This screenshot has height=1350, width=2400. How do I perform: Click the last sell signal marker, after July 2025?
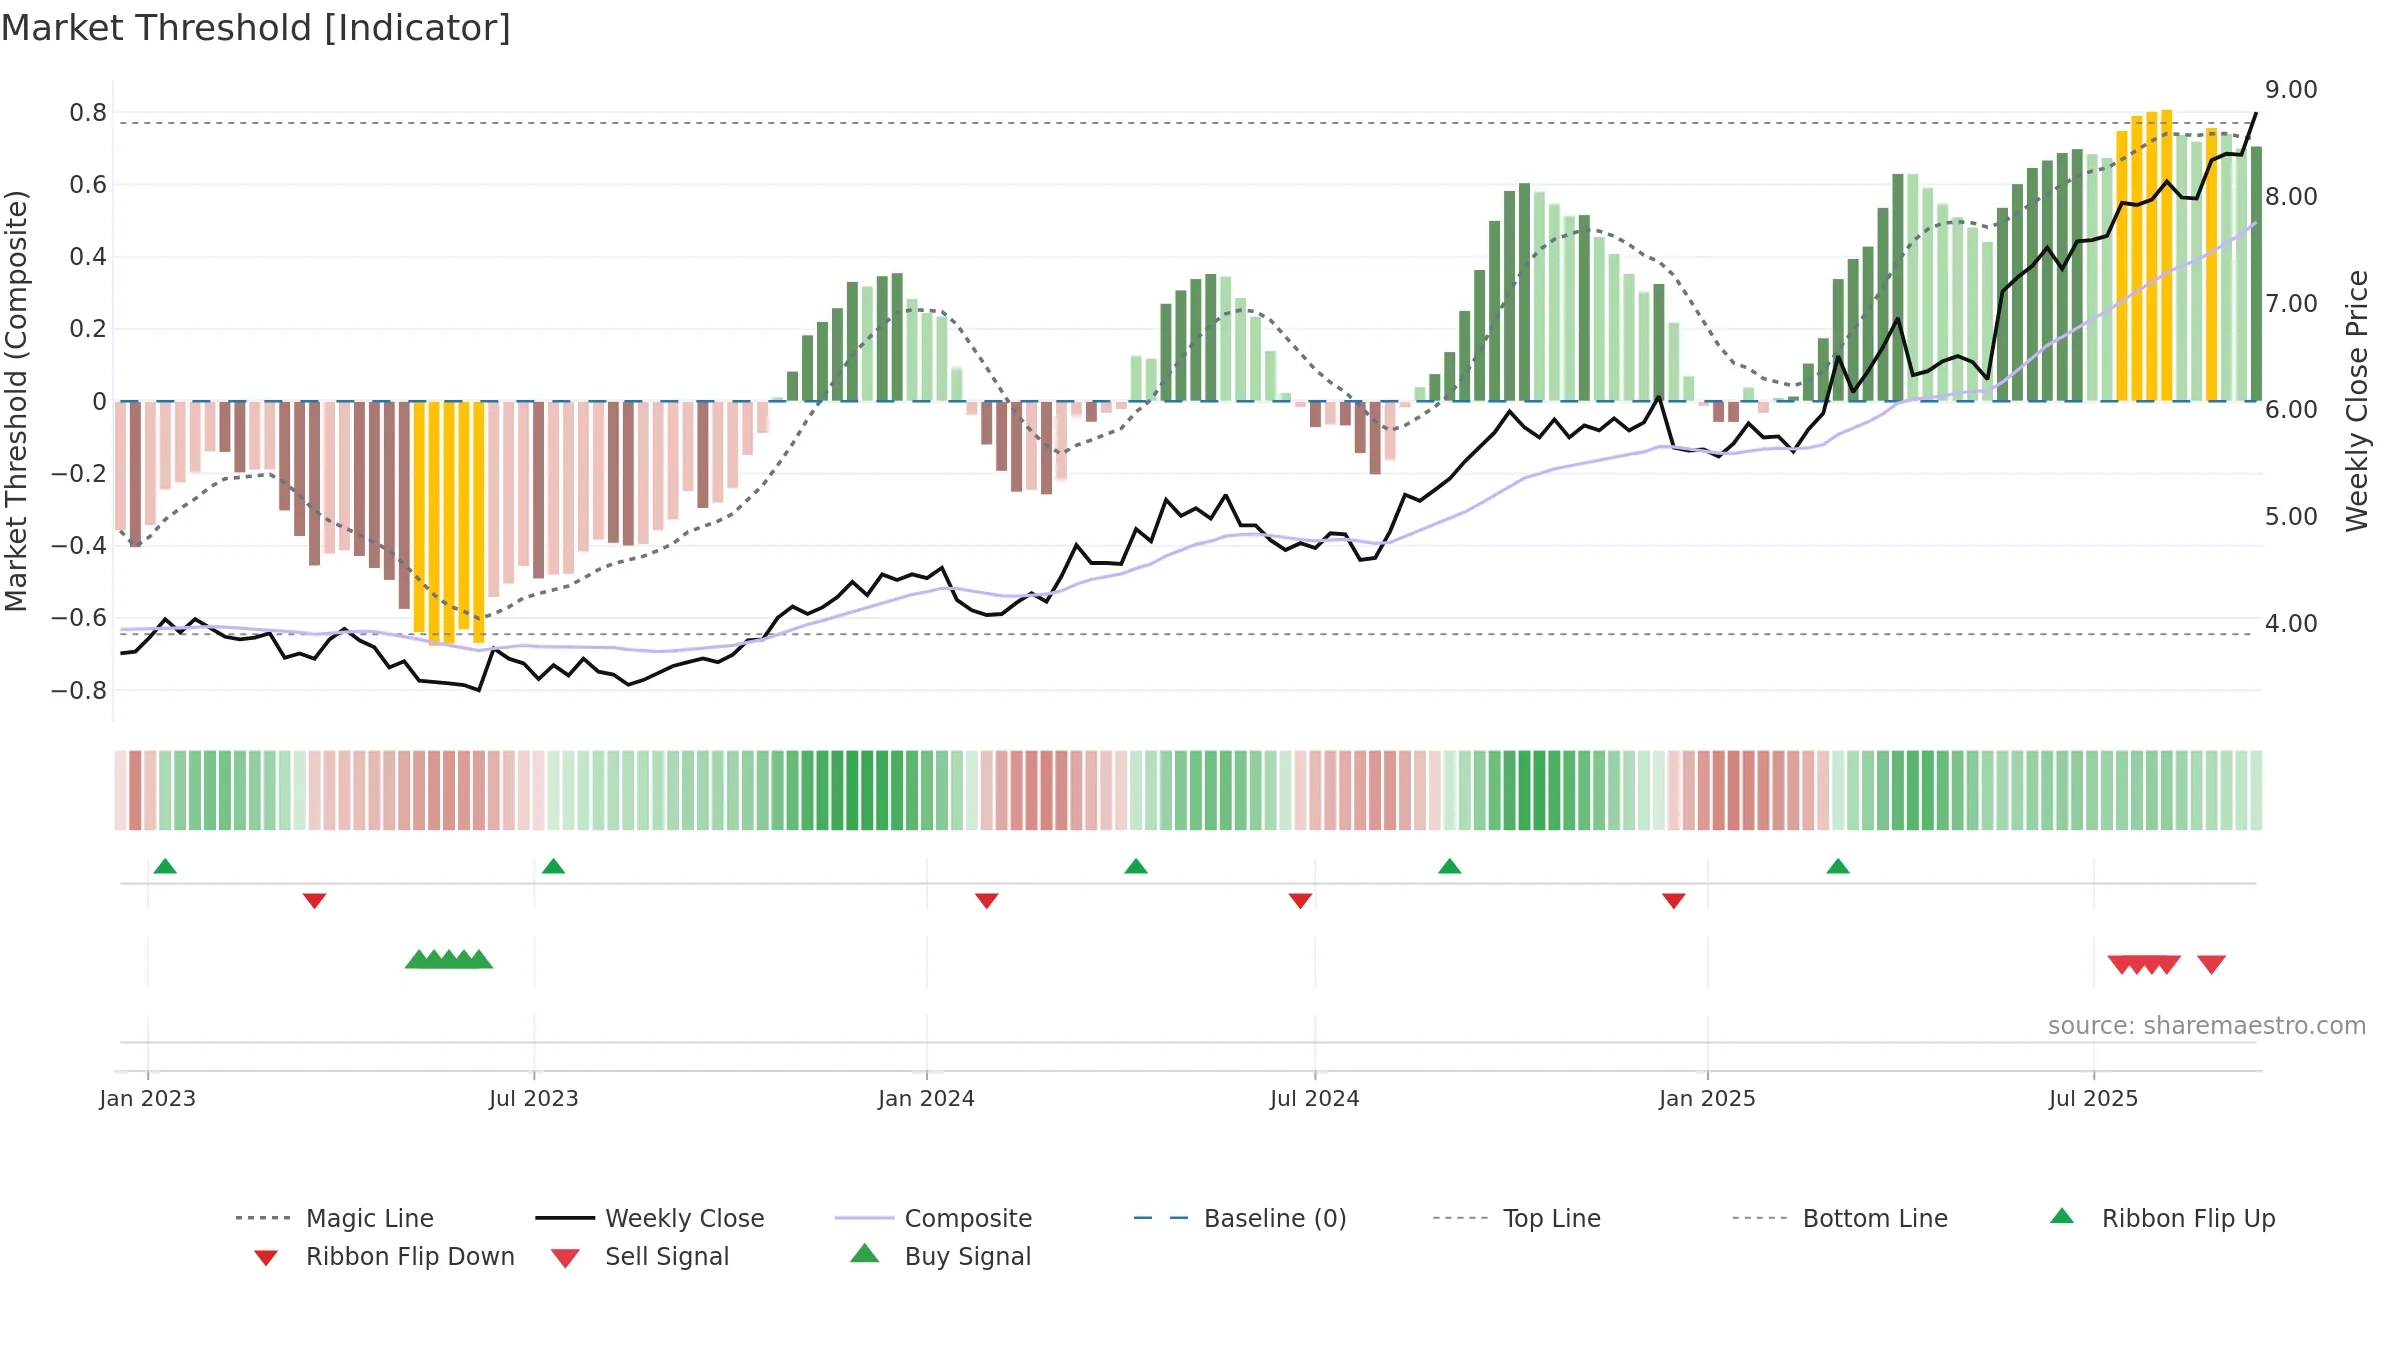[x=2211, y=964]
